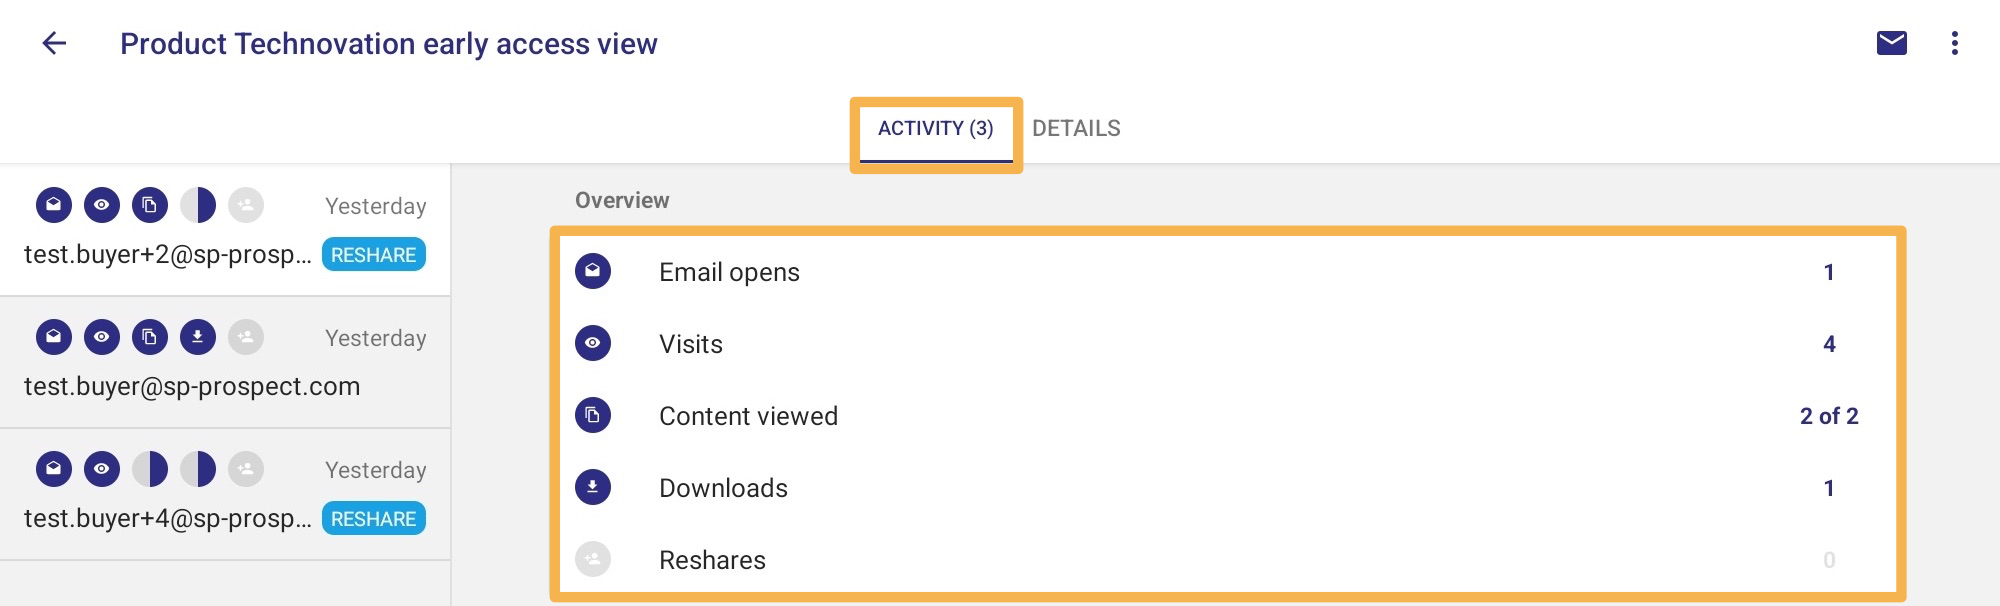The image size is (2000, 606).
Task: Select the test.buyer@sp-prospect.com recipient row
Action: [225, 363]
